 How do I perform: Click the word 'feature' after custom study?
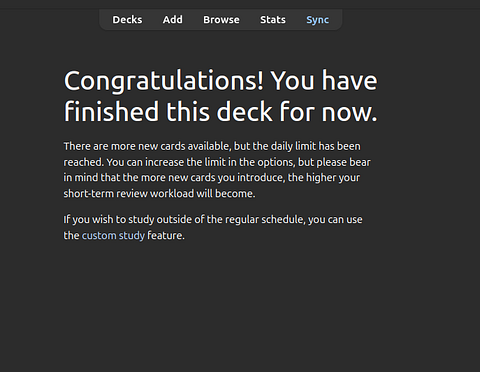(x=165, y=236)
